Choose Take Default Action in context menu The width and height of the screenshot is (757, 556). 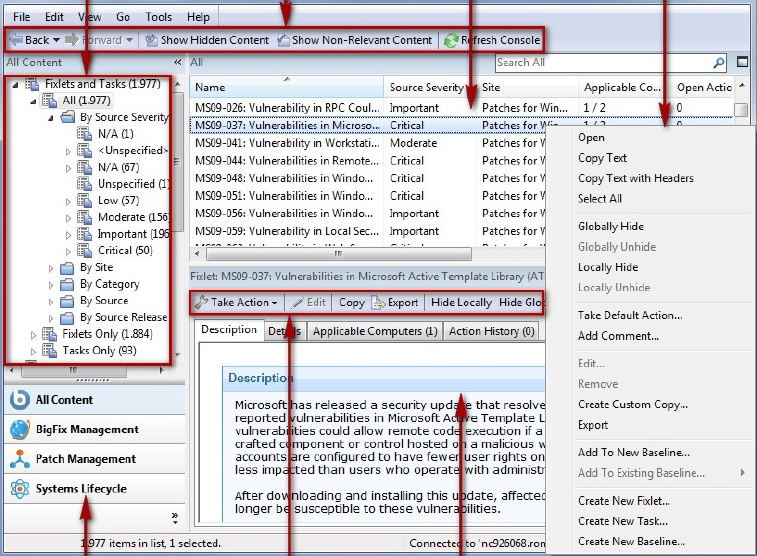point(630,315)
